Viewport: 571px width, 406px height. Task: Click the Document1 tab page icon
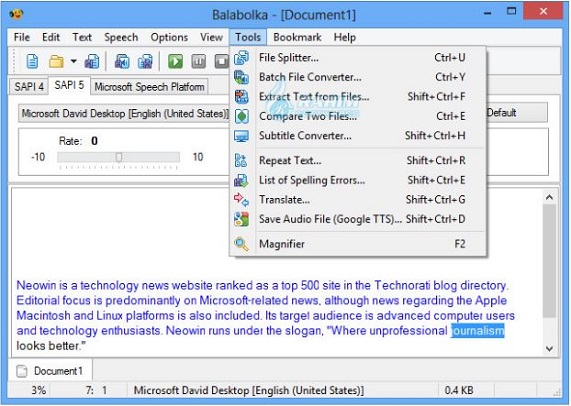(22, 371)
